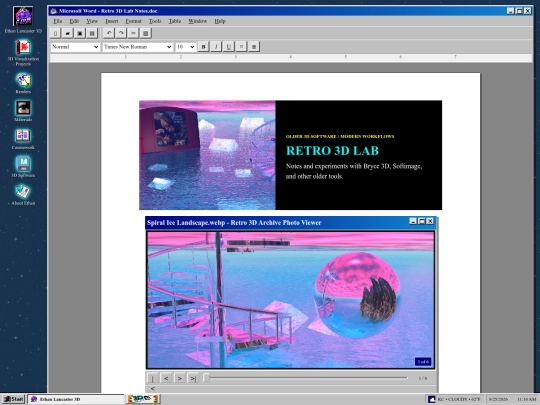Click the Retro 3D Lab banner image

click(x=207, y=155)
